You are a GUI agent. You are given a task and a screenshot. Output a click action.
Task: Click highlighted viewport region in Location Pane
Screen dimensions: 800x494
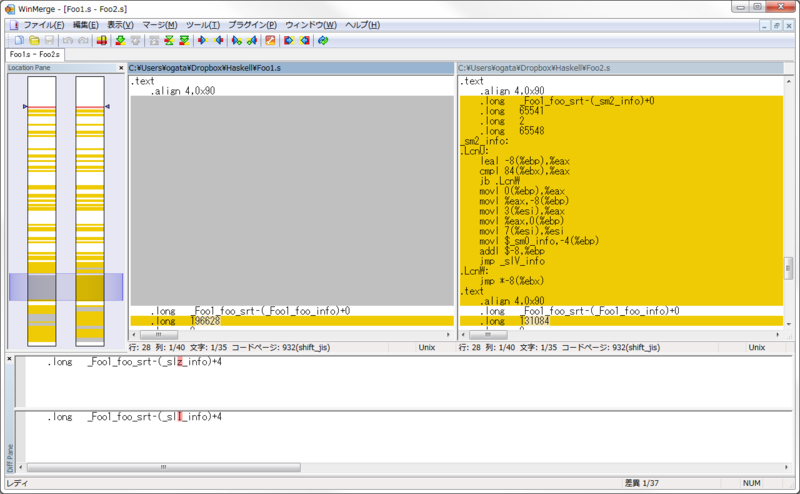pos(66,287)
